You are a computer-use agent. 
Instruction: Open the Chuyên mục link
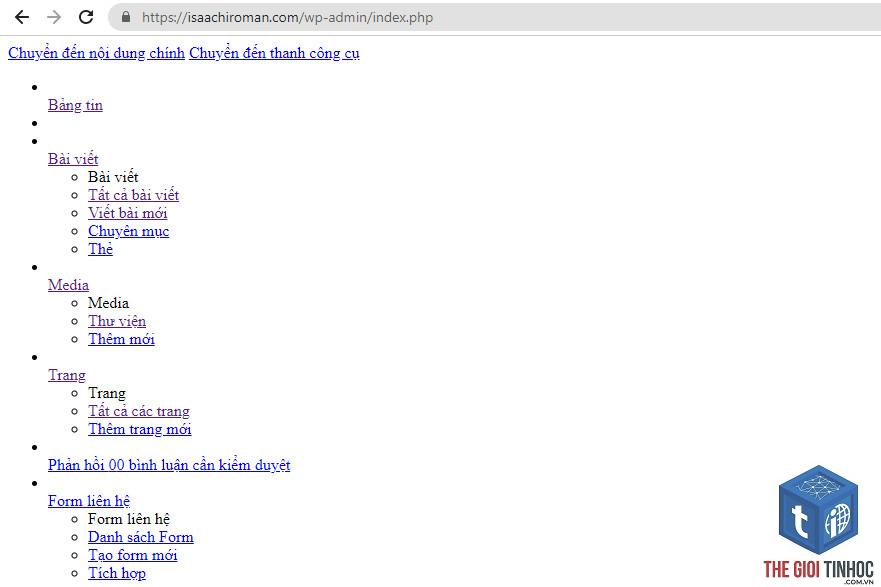[129, 231]
